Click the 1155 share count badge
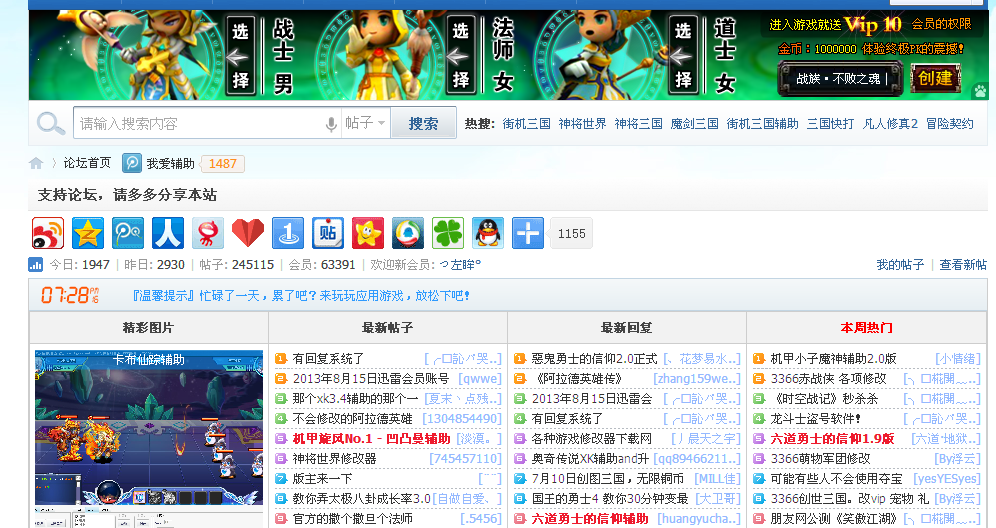Image resolution: width=996 pixels, height=528 pixels. [572, 234]
